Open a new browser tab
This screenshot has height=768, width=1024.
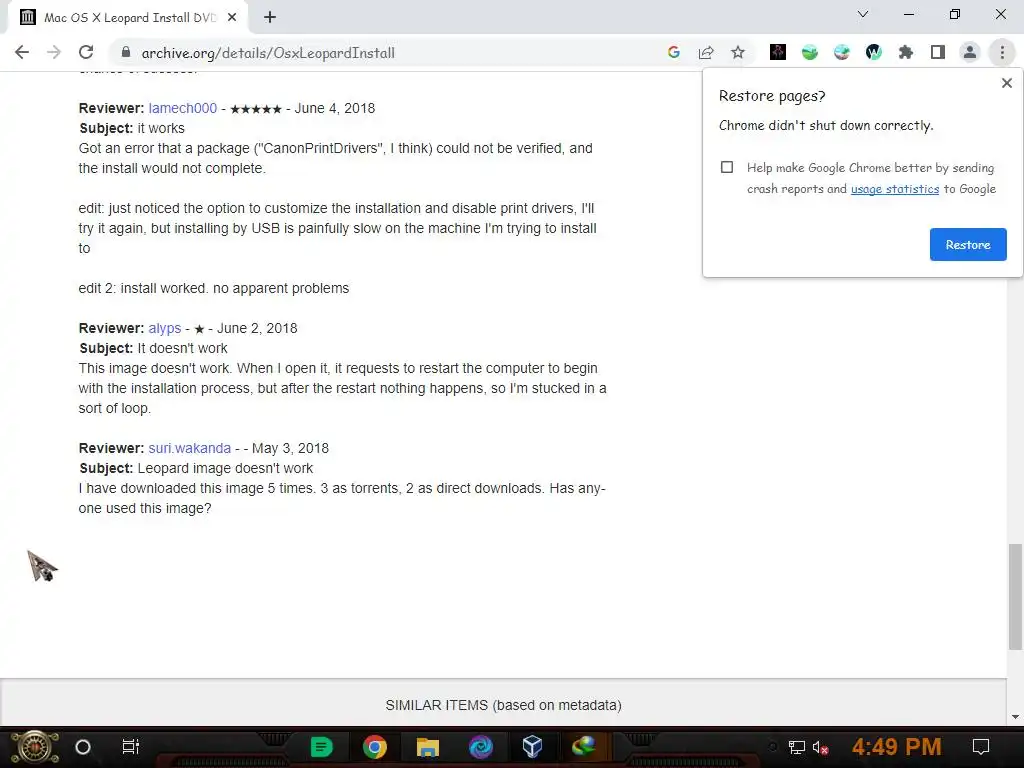270,18
